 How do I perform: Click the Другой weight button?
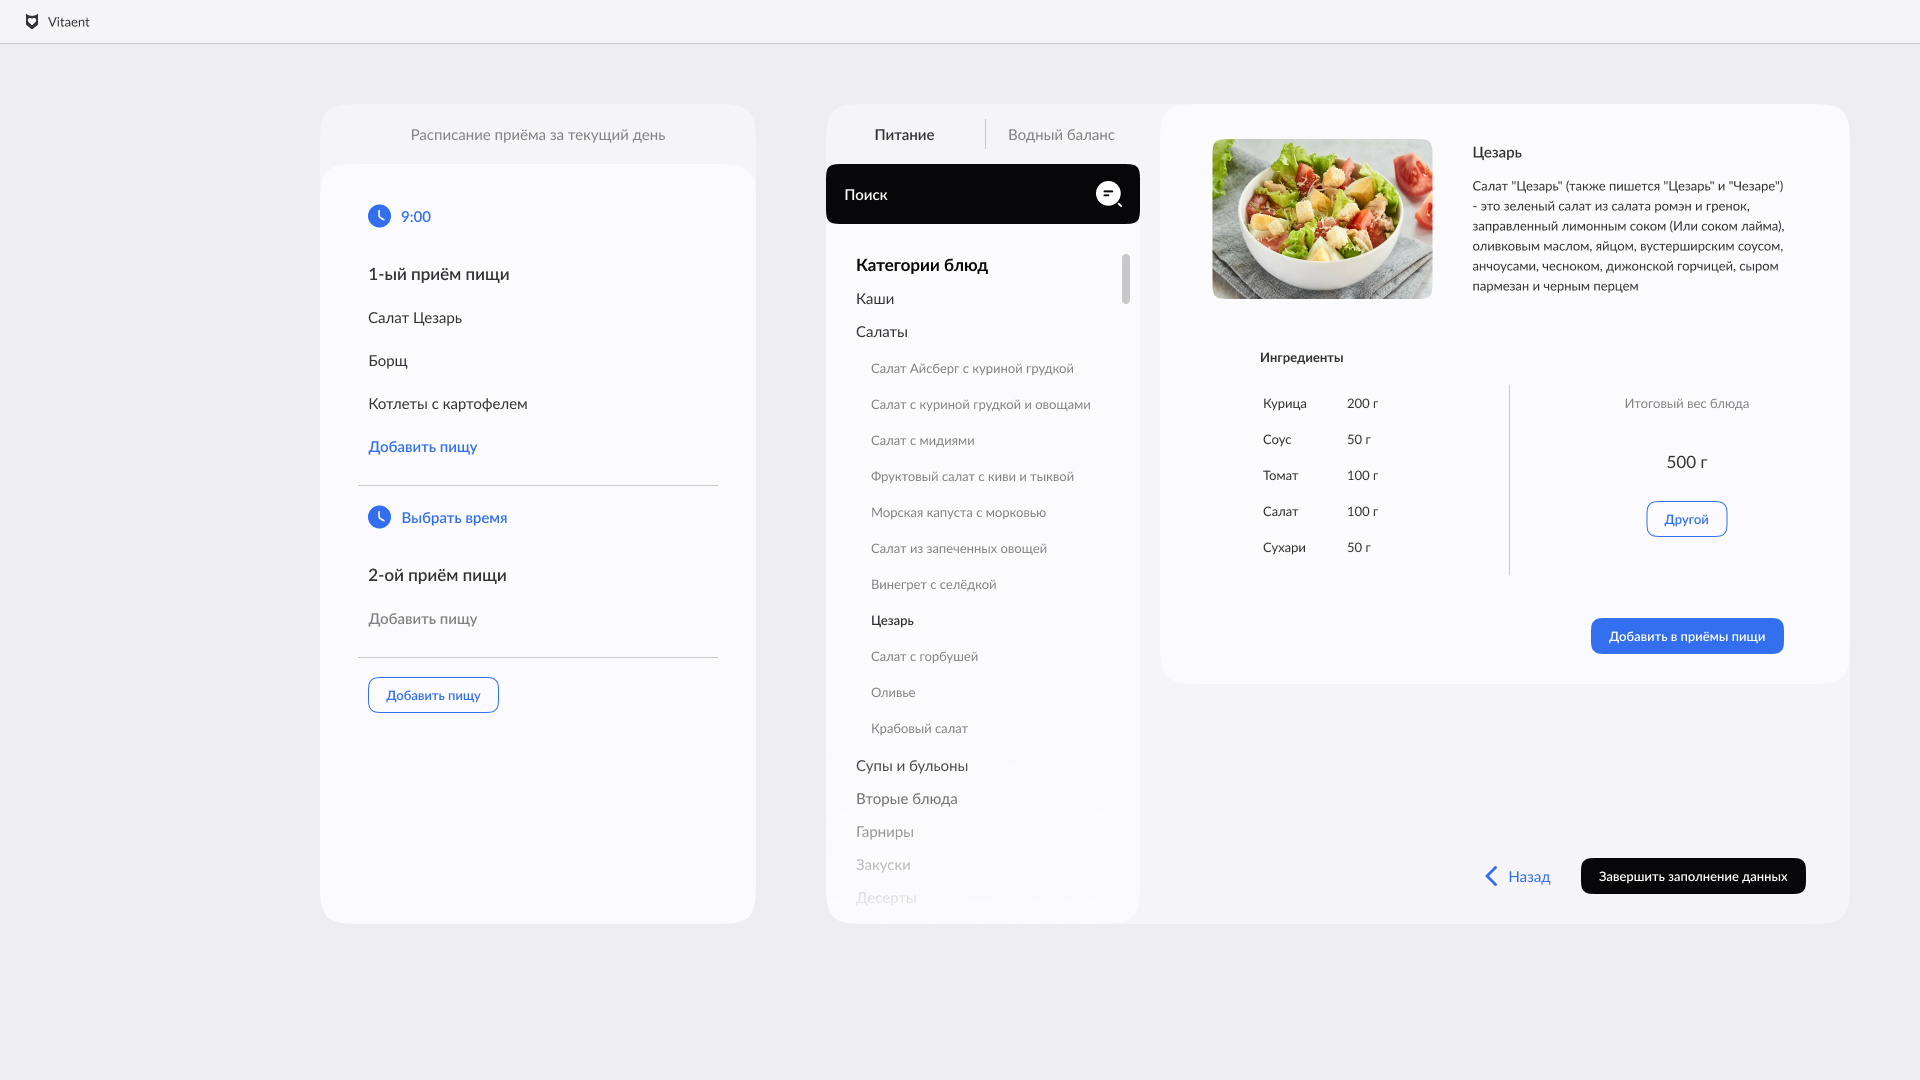pyautogui.click(x=1686, y=519)
